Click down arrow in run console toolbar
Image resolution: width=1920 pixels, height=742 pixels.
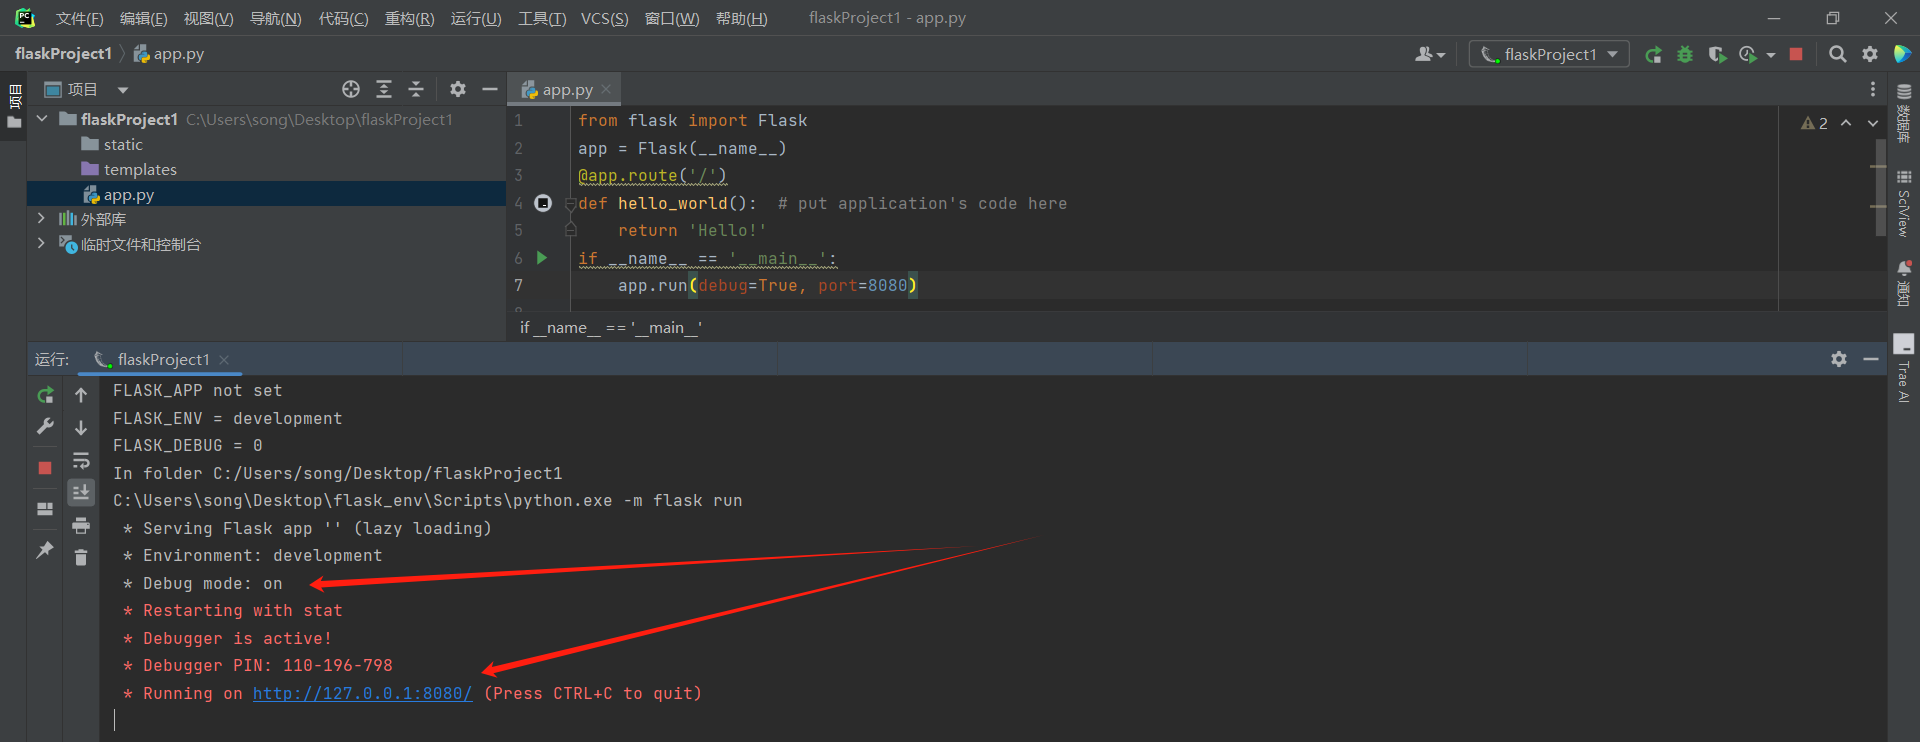(x=81, y=427)
